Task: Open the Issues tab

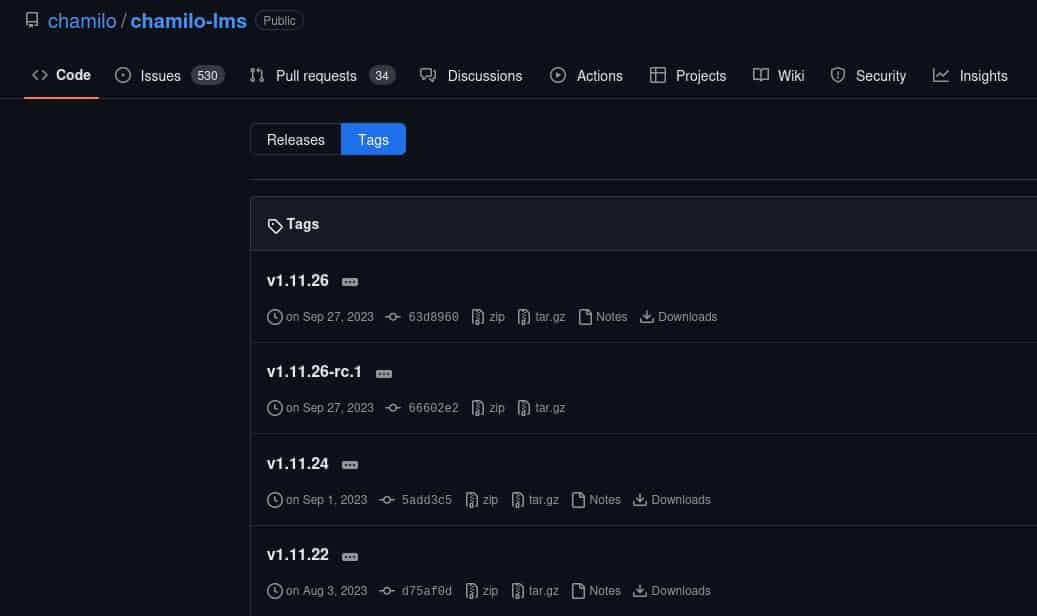Action: click(x=169, y=75)
